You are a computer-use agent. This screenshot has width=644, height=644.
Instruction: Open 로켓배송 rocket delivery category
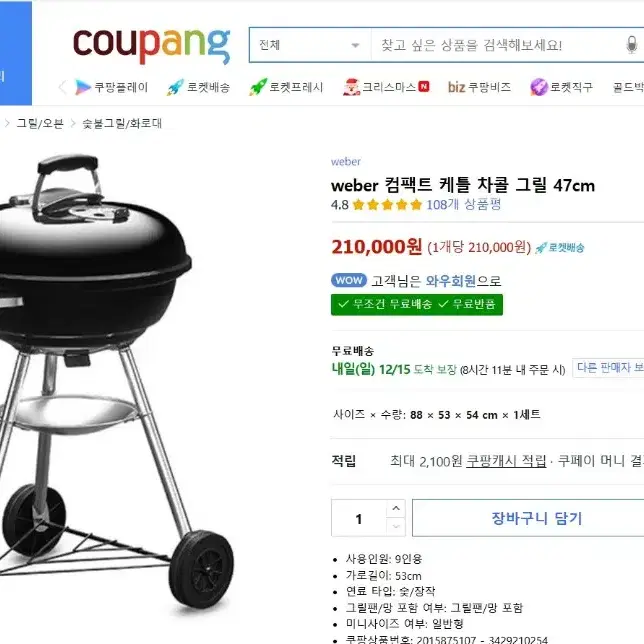[198, 87]
